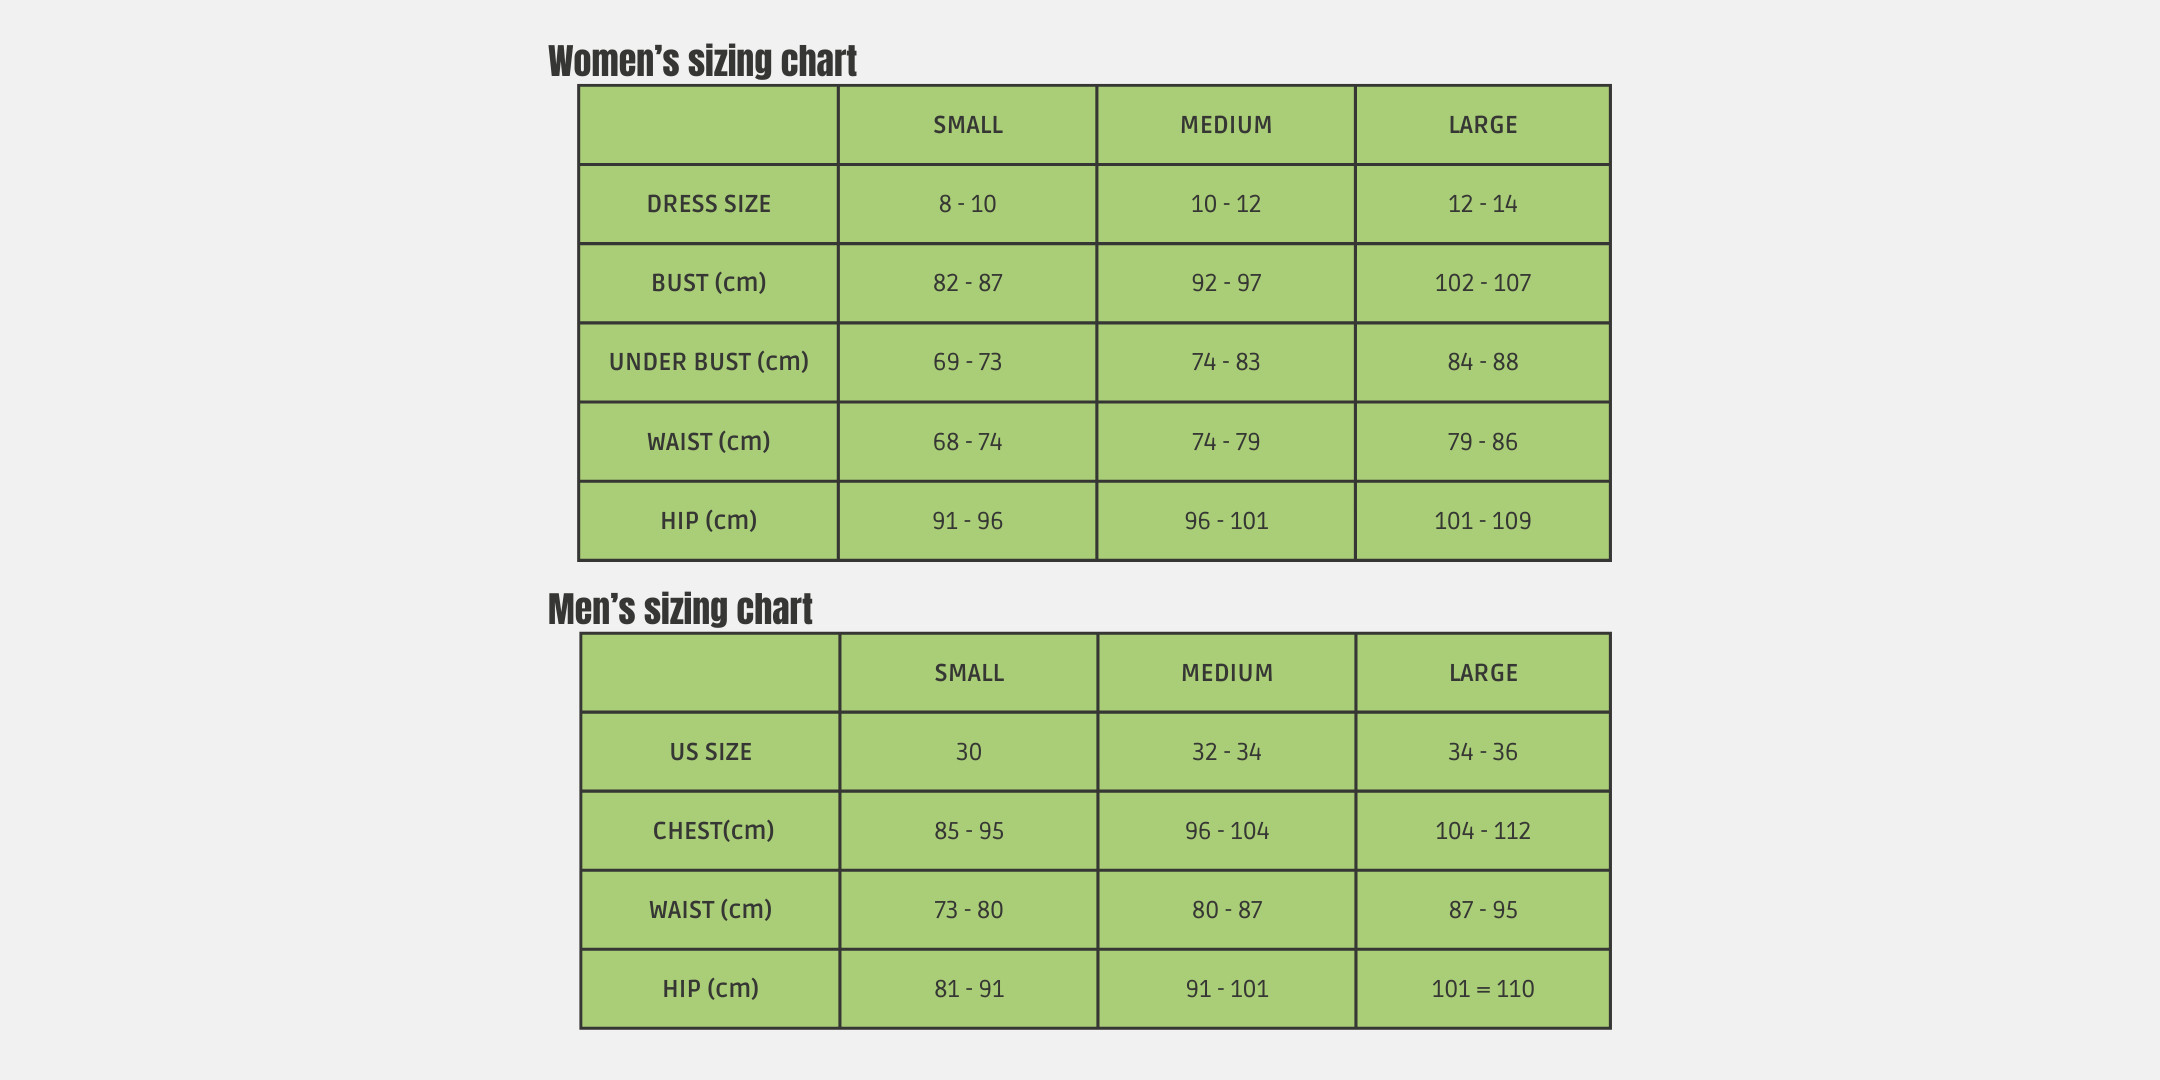Click the DRESS SIZE row label
The image size is (2160, 1080).
tap(709, 204)
